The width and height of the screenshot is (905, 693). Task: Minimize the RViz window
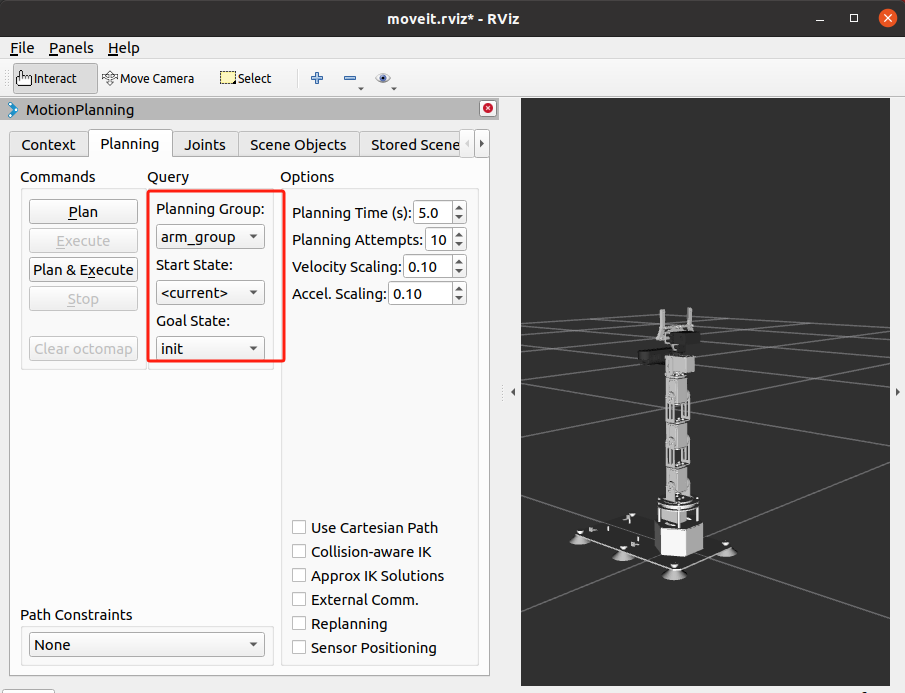[x=820, y=18]
